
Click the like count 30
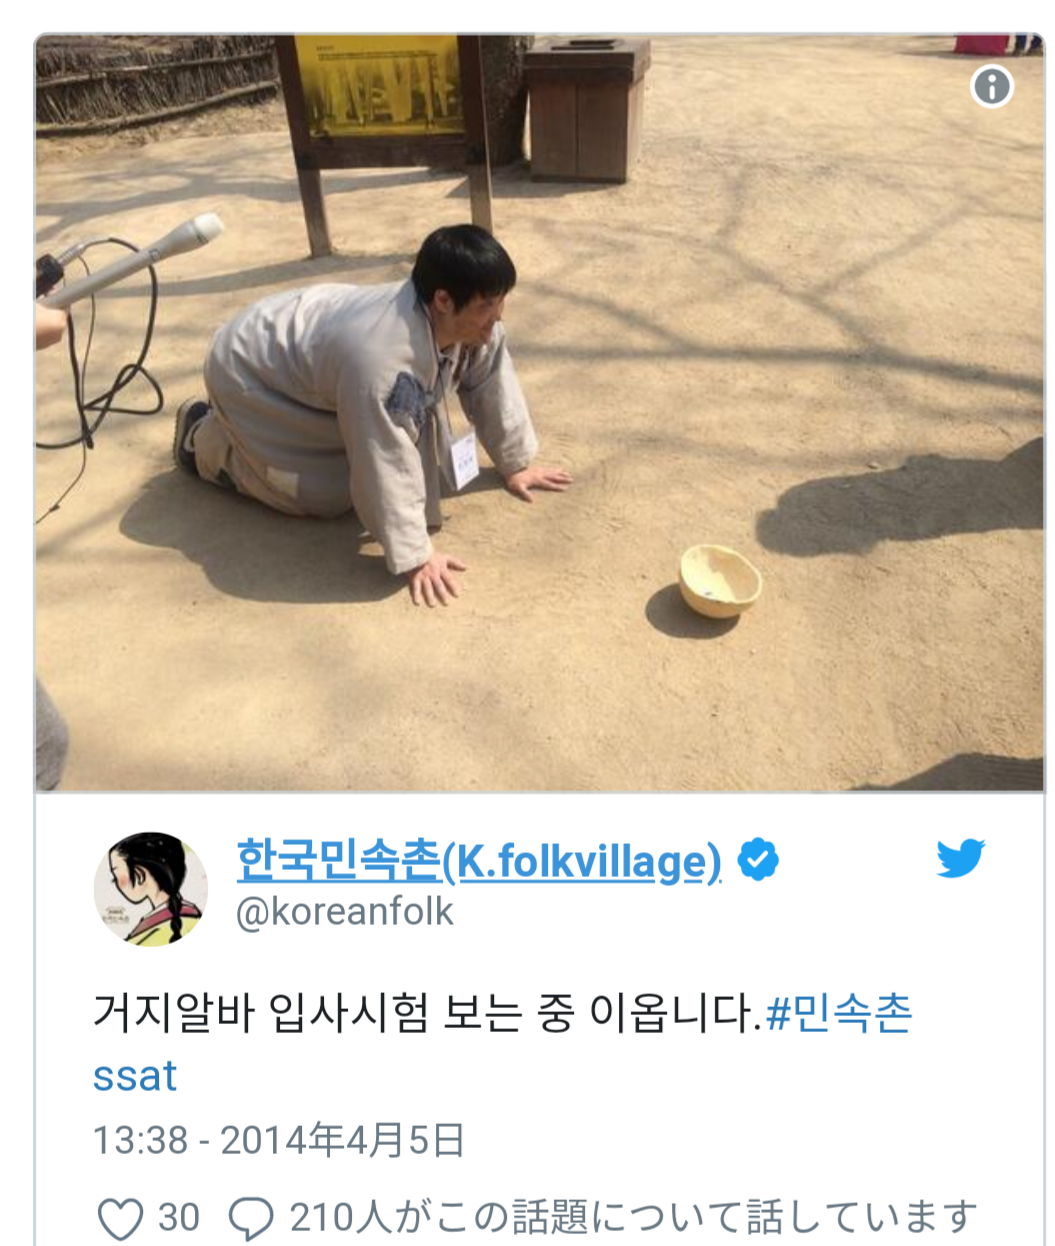click(179, 1218)
